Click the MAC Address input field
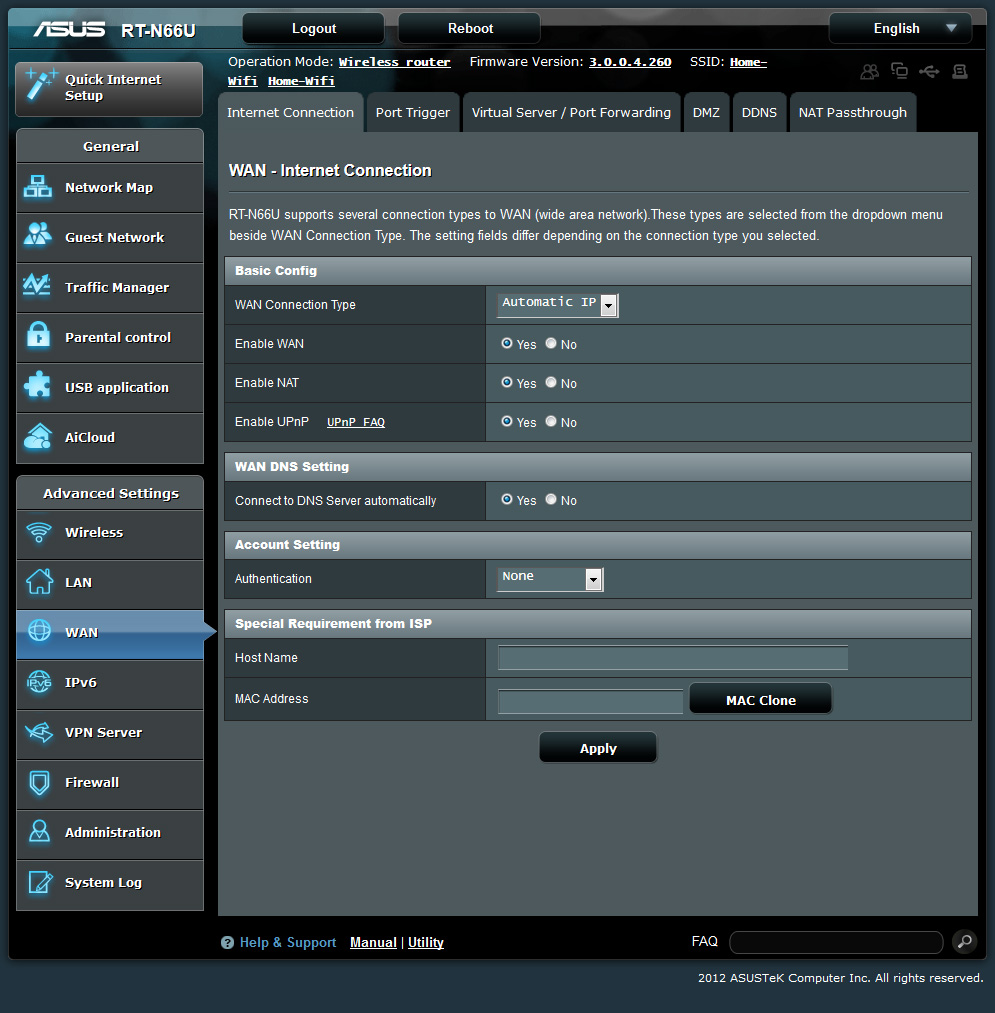The width and height of the screenshot is (995, 1013). pyautogui.click(x=590, y=701)
